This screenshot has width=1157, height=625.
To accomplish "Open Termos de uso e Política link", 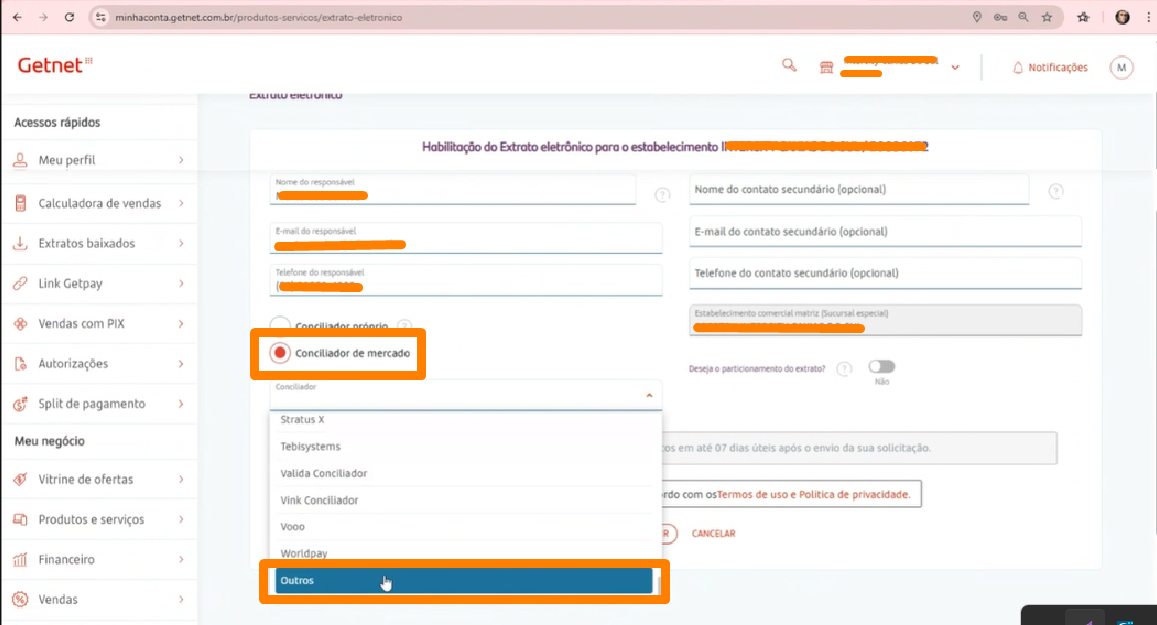I will pyautogui.click(x=813, y=494).
